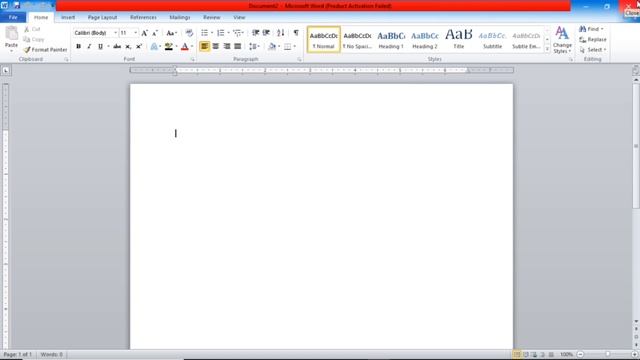Image resolution: width=640 pixels, height=360 pixels.
Task: Toggle Superscript formatting
Action: click(x=139, y=47)
